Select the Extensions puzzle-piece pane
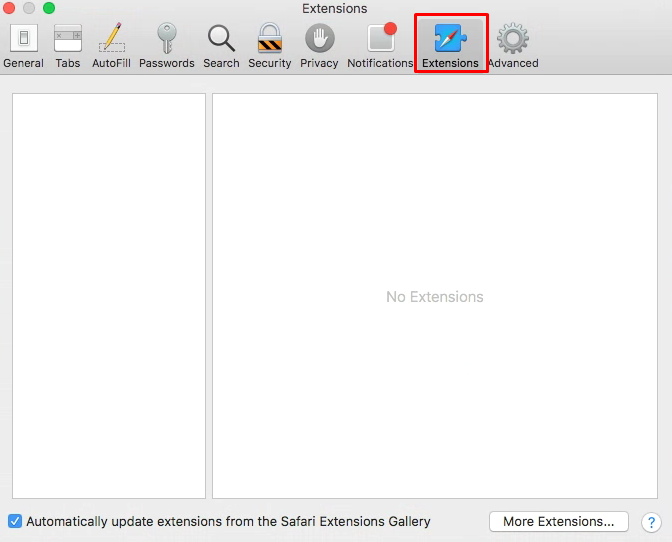 pos(450,45)
